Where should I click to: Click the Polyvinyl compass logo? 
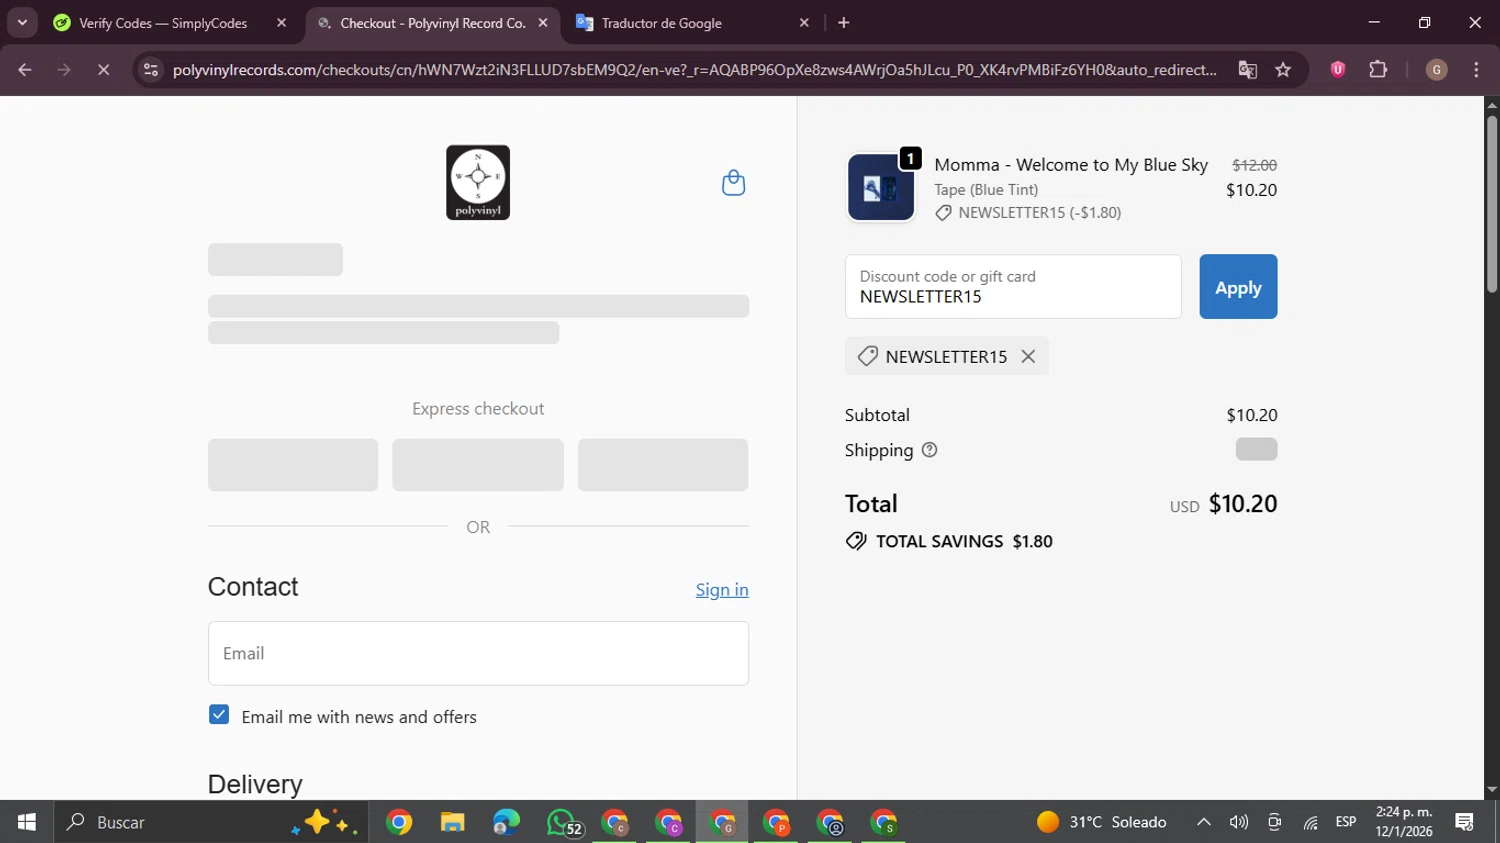478,182
